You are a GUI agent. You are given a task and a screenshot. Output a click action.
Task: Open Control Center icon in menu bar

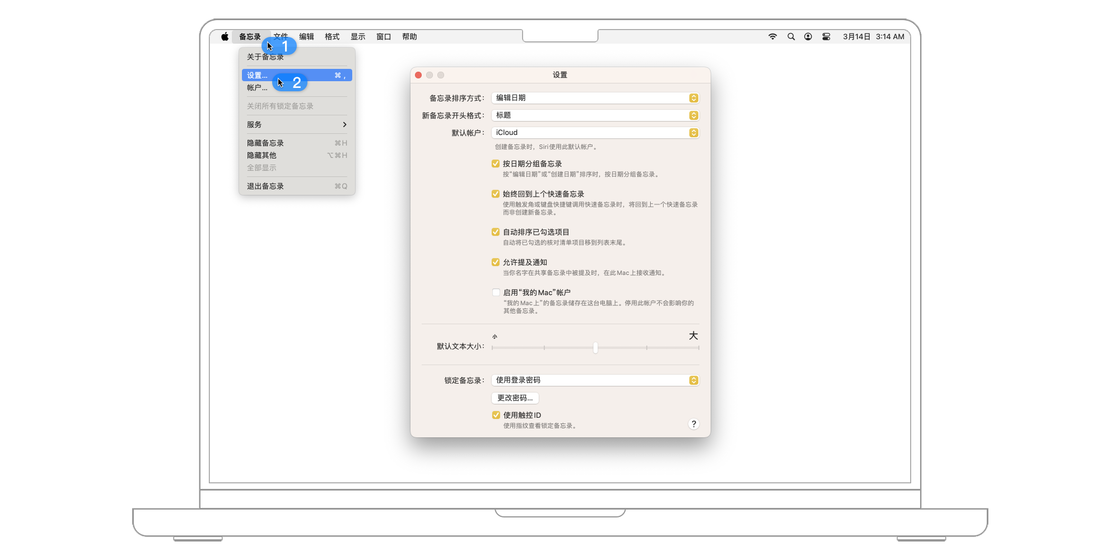(826, 37)
